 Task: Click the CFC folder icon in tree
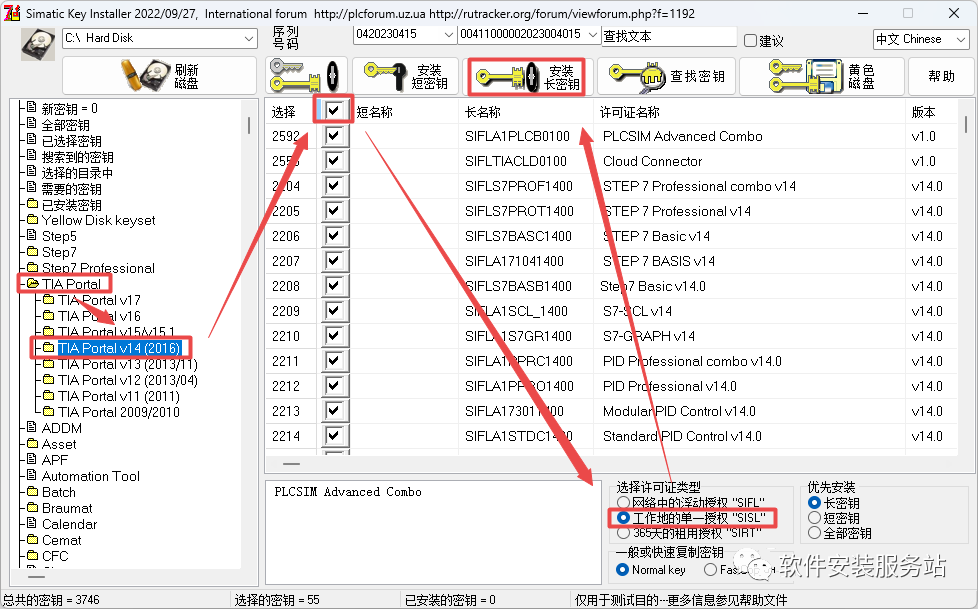[32, 555]
